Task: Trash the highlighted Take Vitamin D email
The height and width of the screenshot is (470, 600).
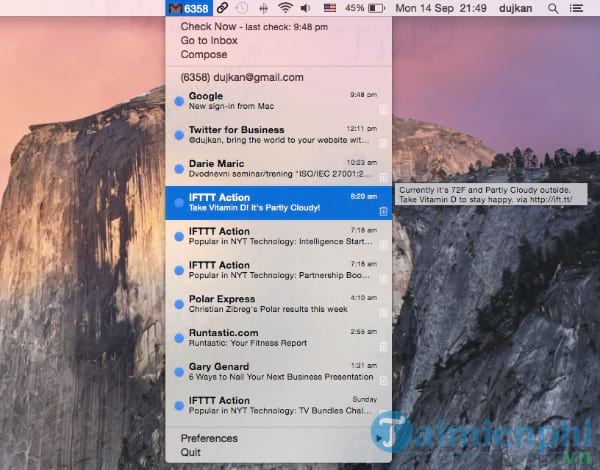Action: coord(383,211)
